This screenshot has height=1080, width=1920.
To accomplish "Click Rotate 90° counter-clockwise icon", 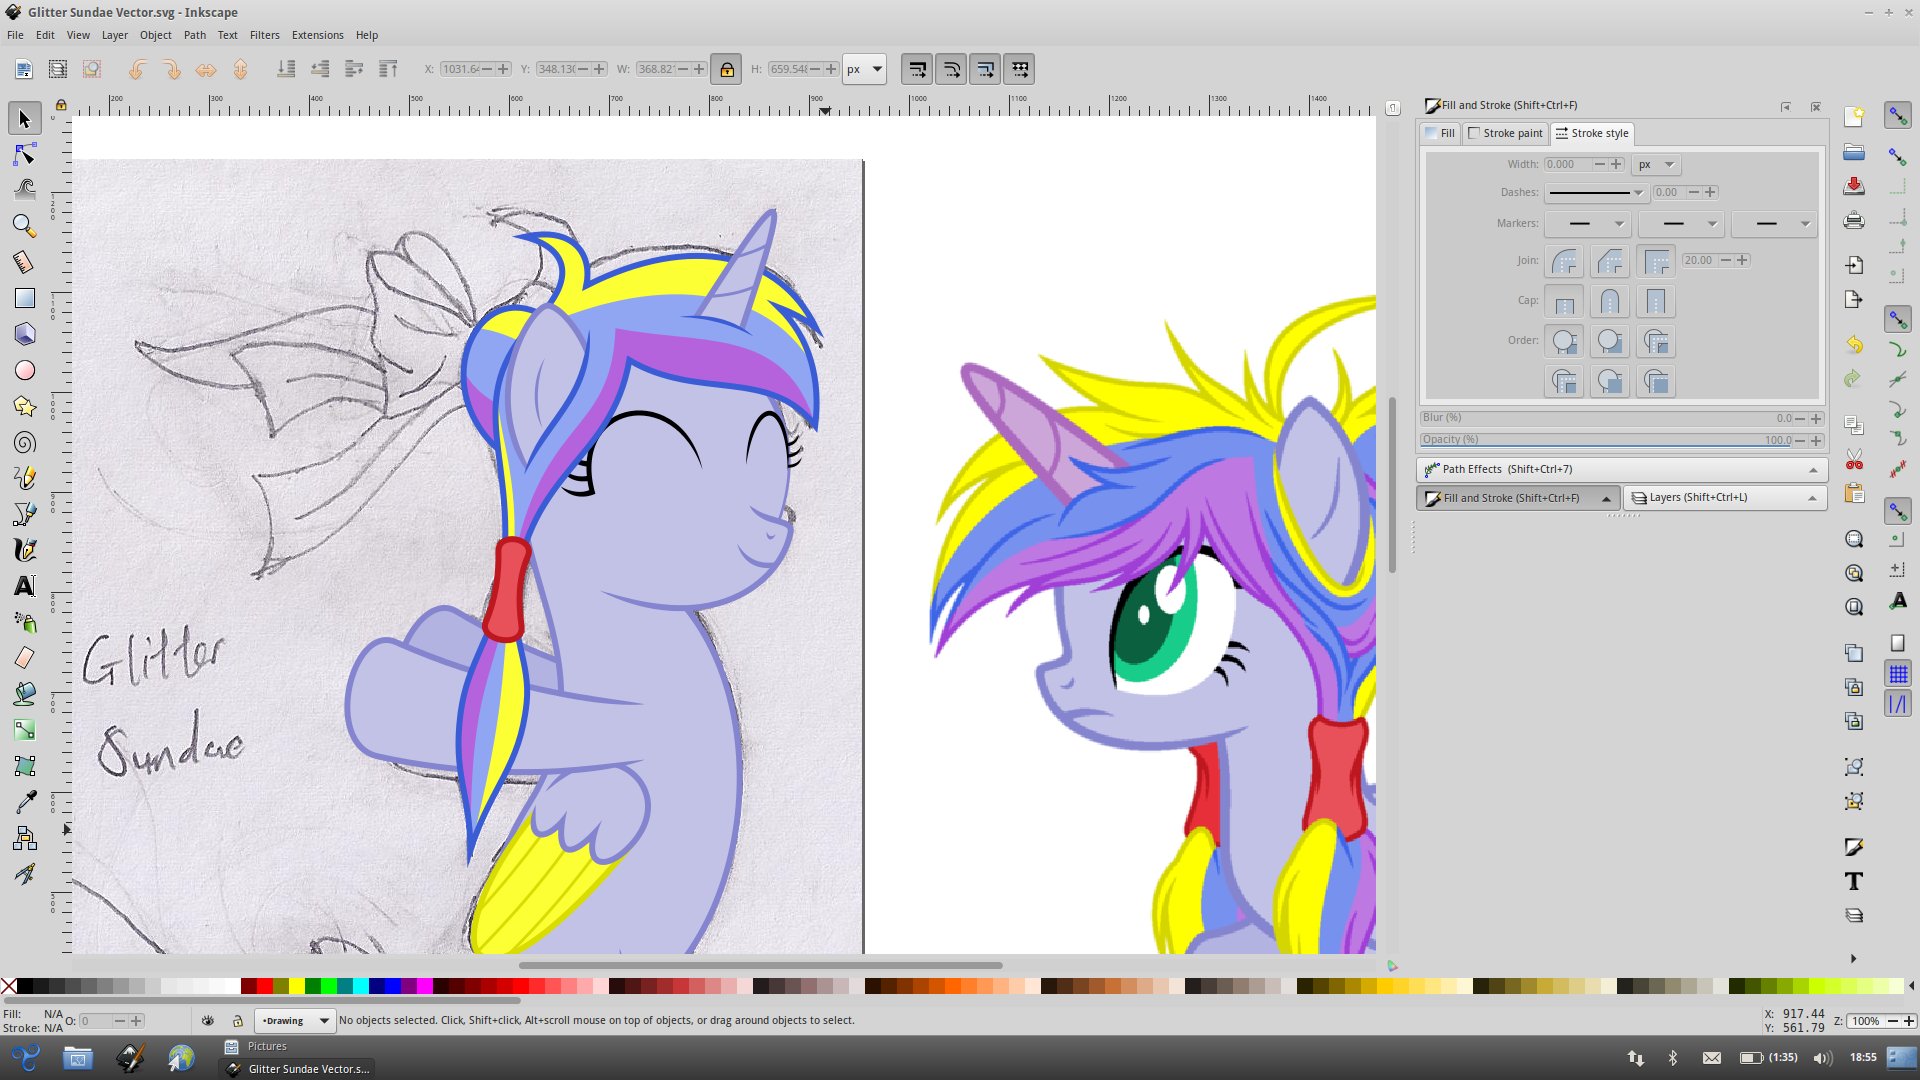I will tap(138, 69).
